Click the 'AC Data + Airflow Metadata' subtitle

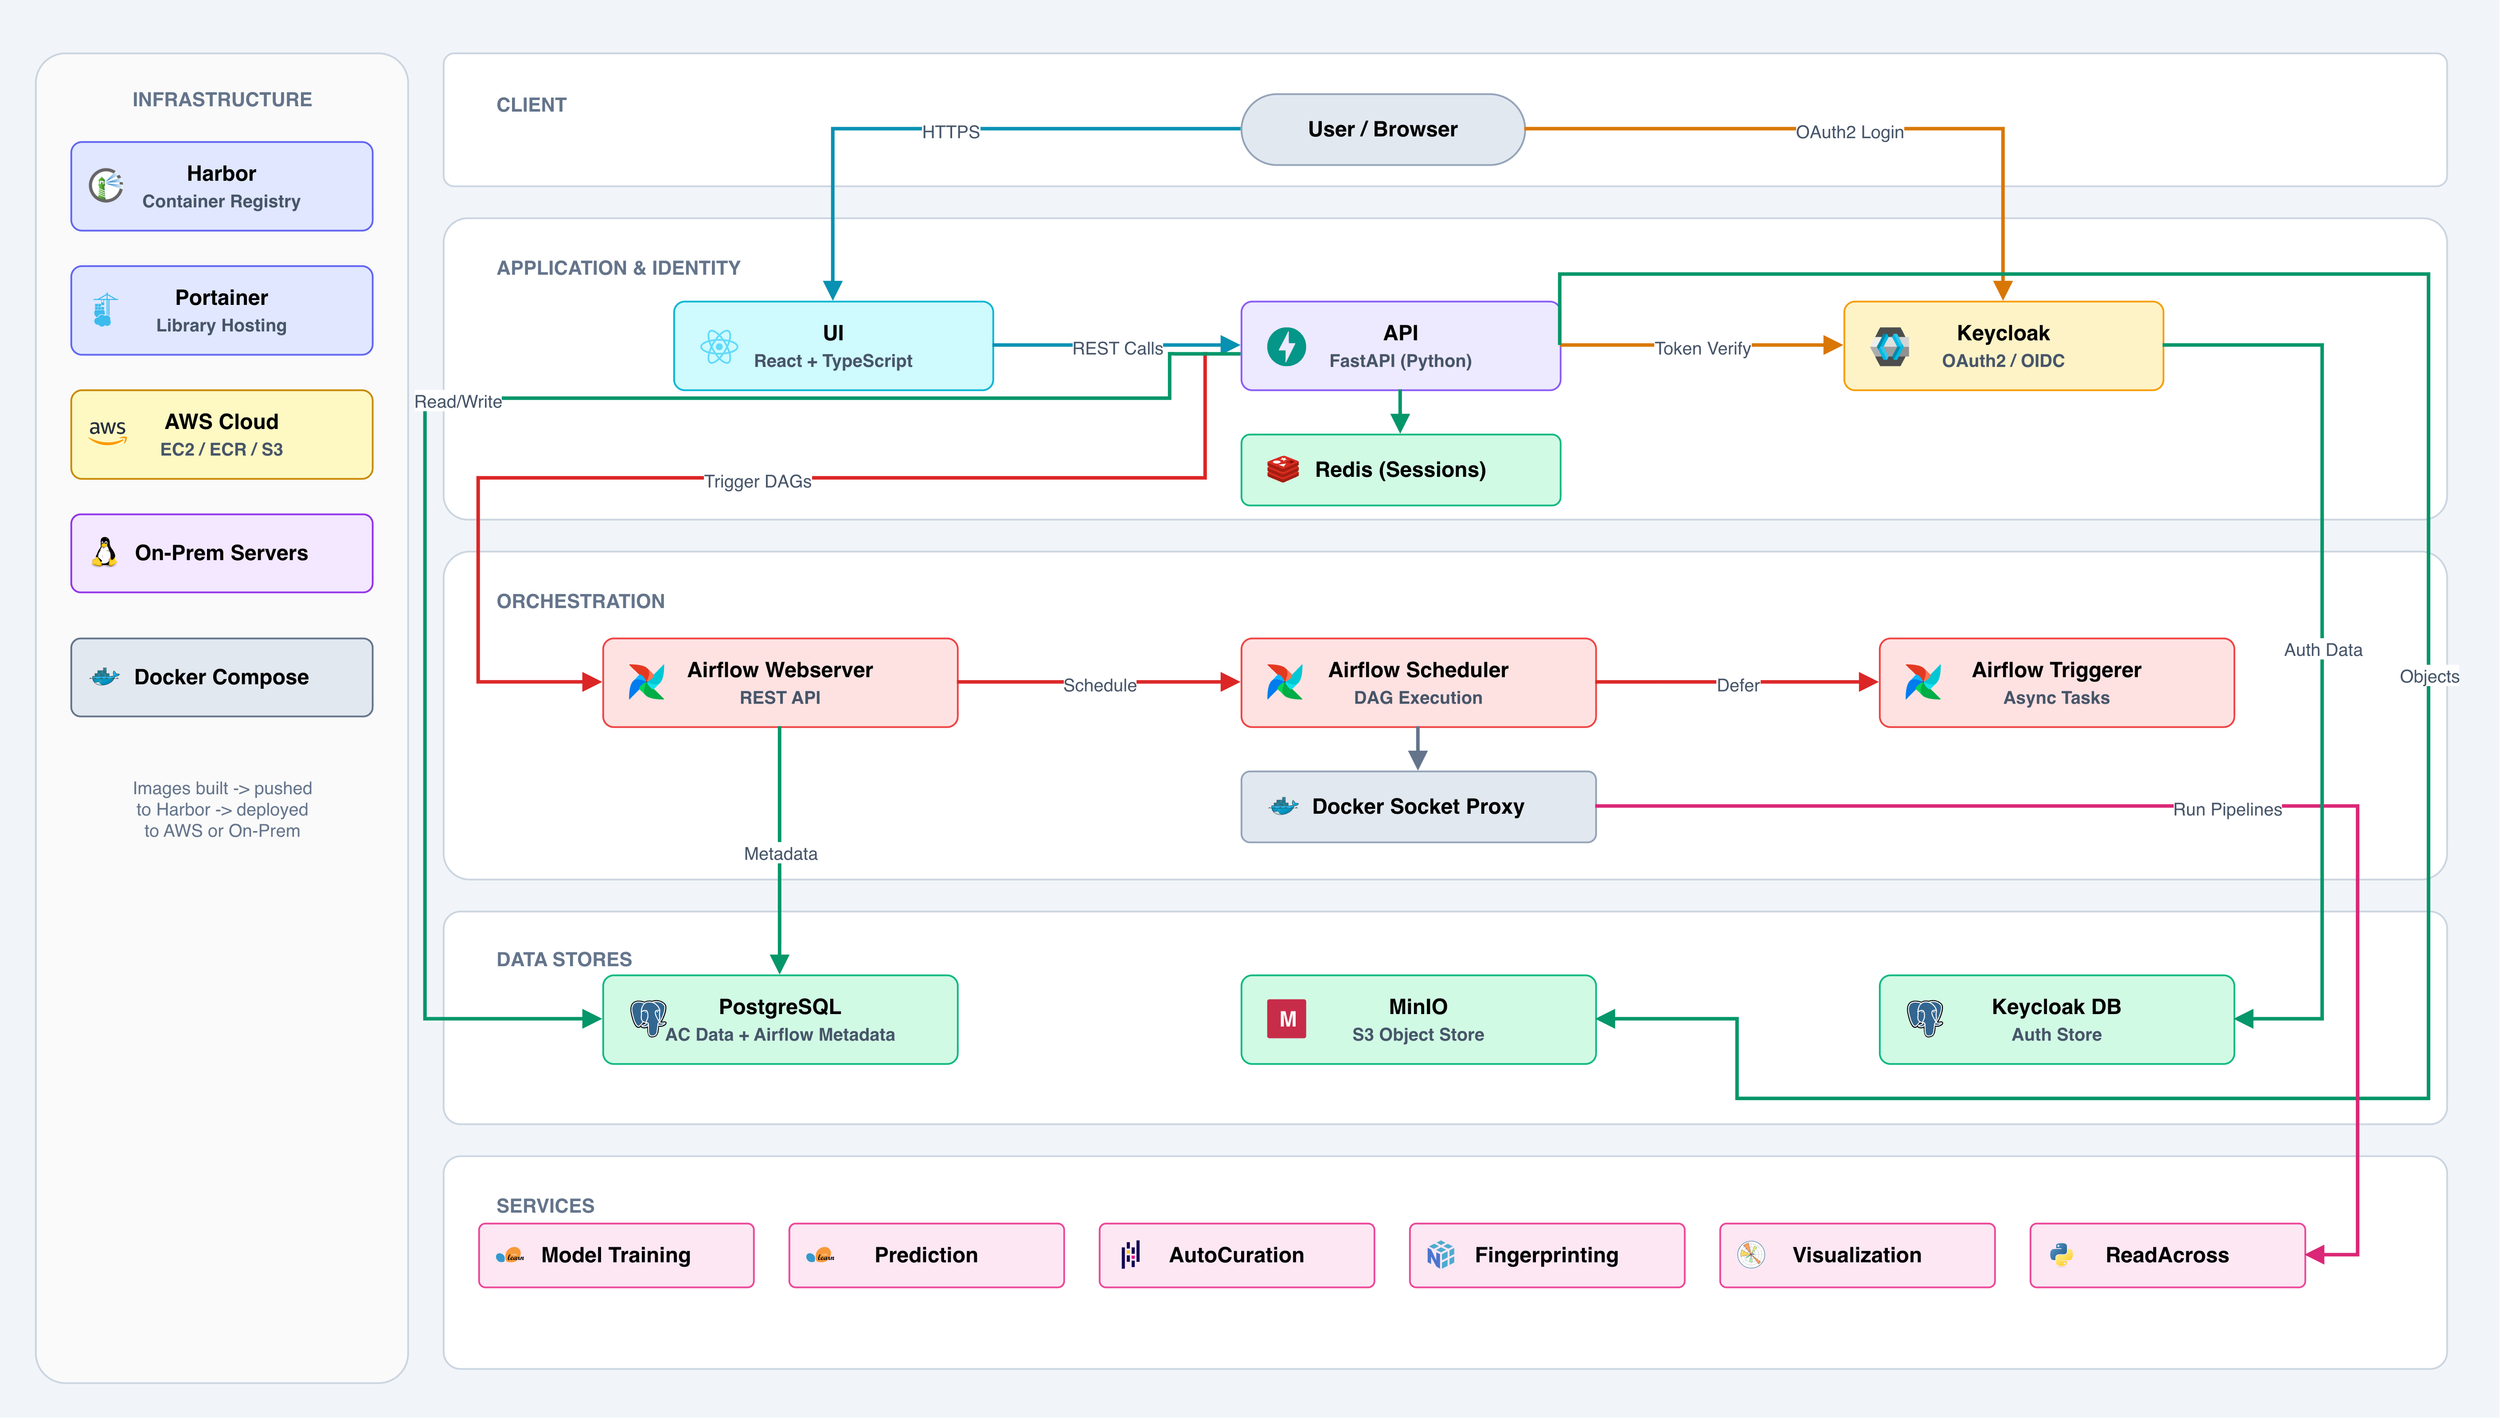pyautogui.click(x=781, y=1035)
